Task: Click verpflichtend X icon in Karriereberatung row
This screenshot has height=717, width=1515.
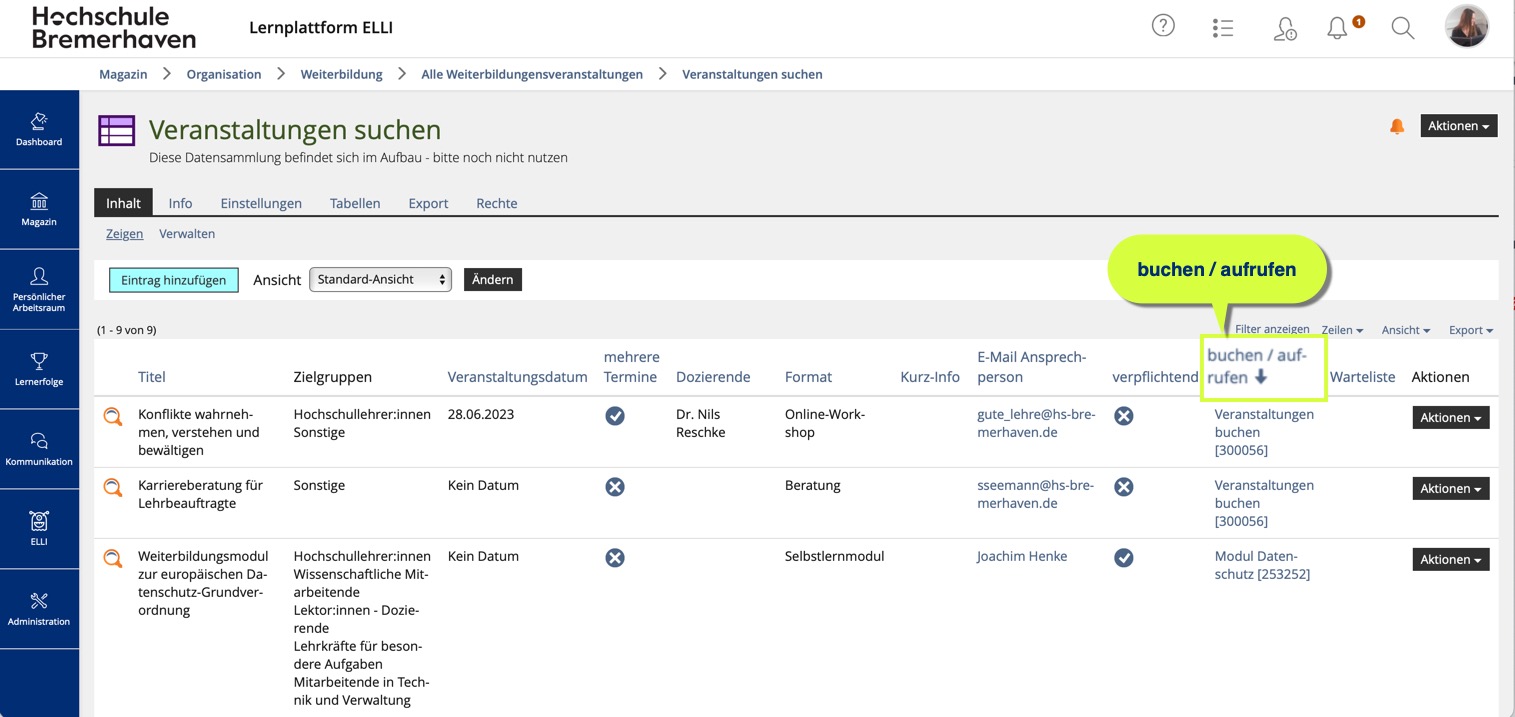Action: [x=1124, y=487]
